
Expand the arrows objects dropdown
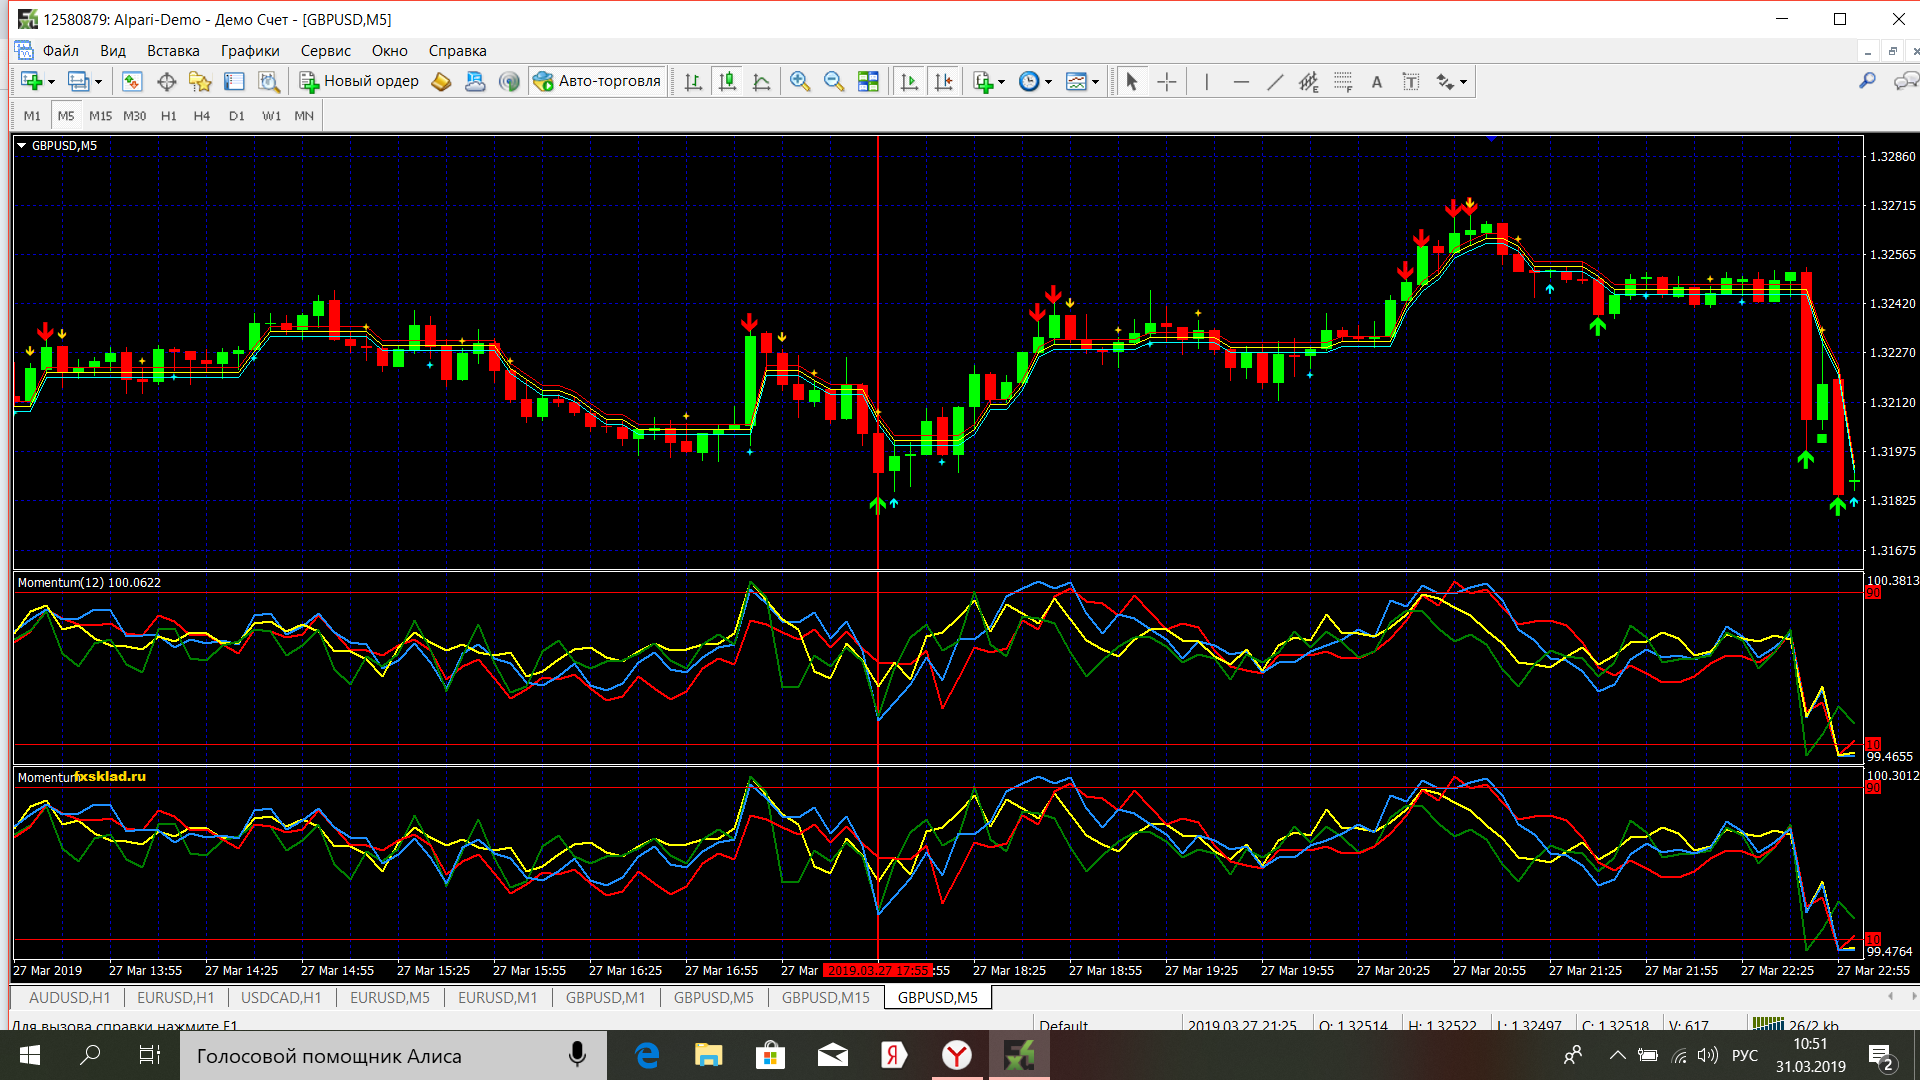click(x=1463, y=82)
